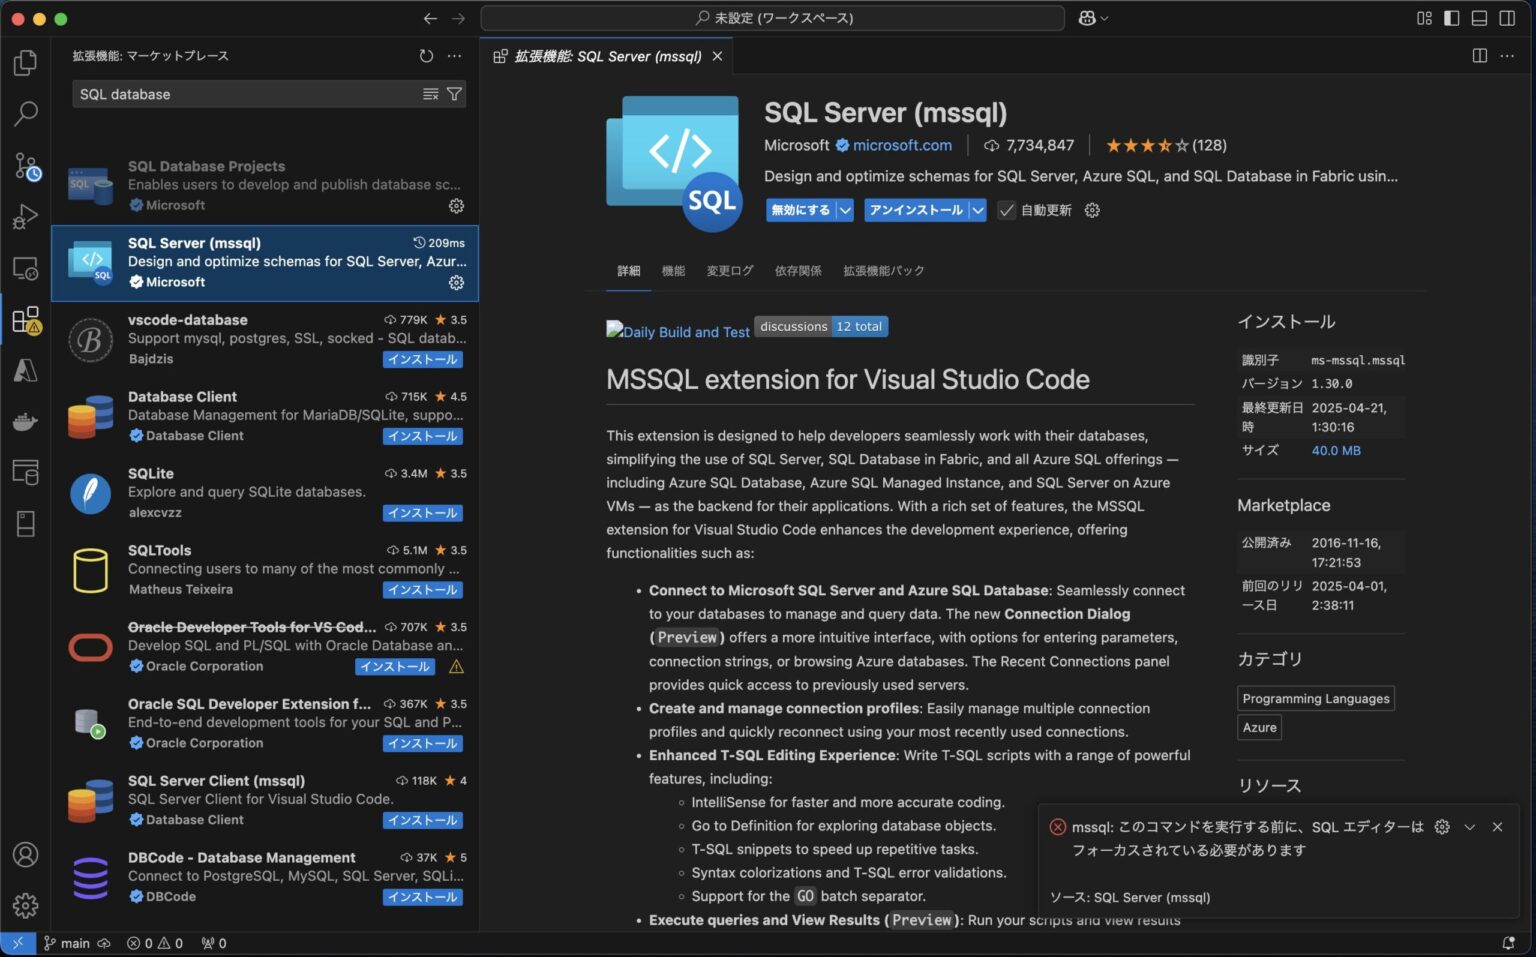This screenshot has height=957, width=1536.
Task: Open the 依存関係 tab
Action: (x=797, y=270)
